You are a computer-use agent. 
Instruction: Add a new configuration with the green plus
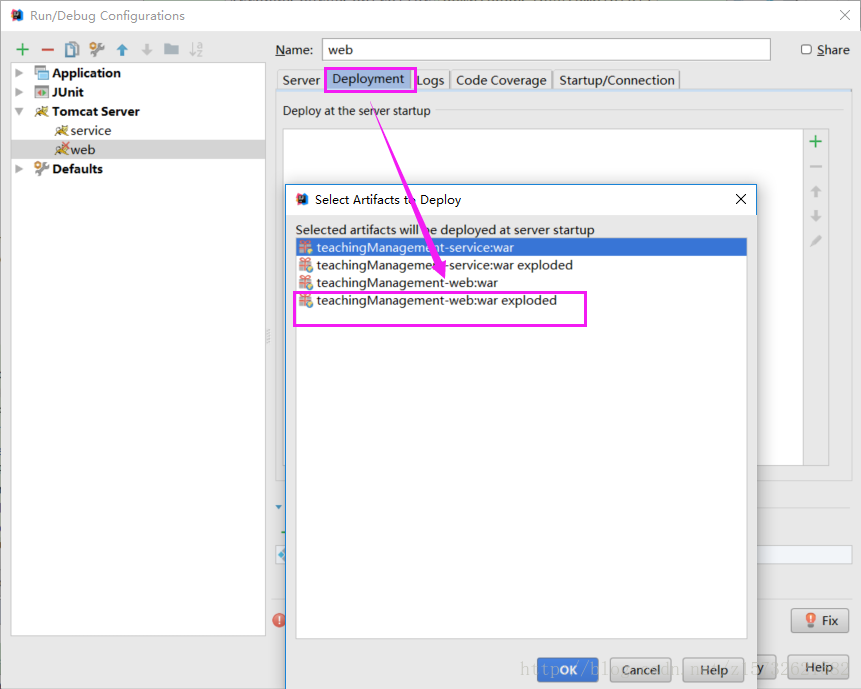[x=23, y=49]
